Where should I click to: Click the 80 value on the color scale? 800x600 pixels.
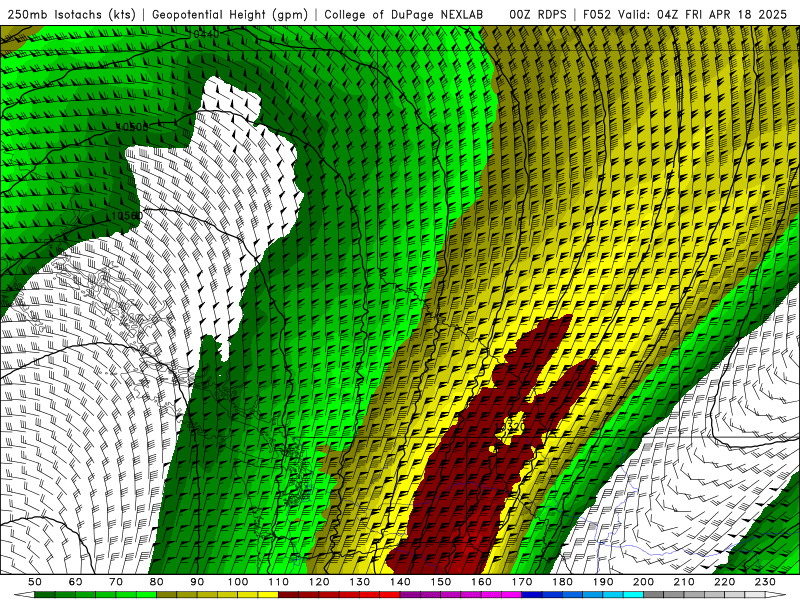coord(156,582)
